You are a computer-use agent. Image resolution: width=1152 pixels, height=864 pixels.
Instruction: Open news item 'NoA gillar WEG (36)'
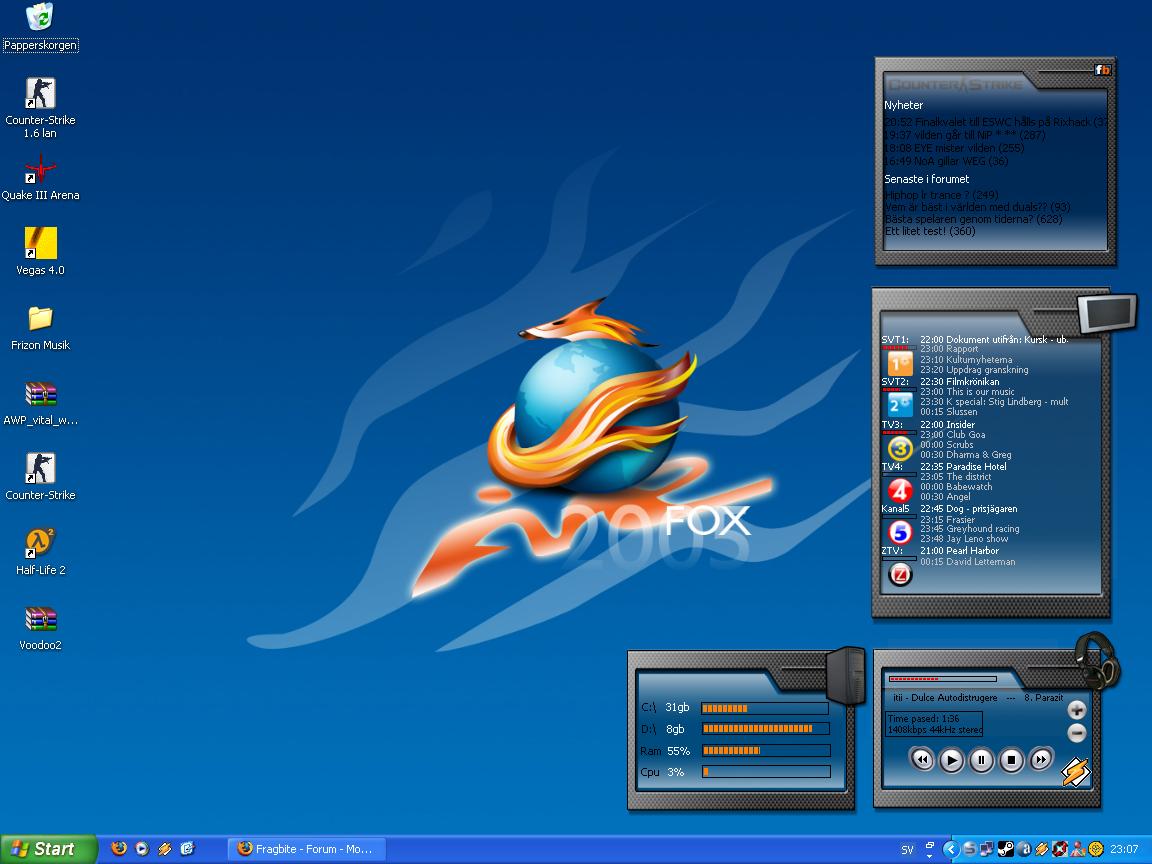tap(946, 161)
